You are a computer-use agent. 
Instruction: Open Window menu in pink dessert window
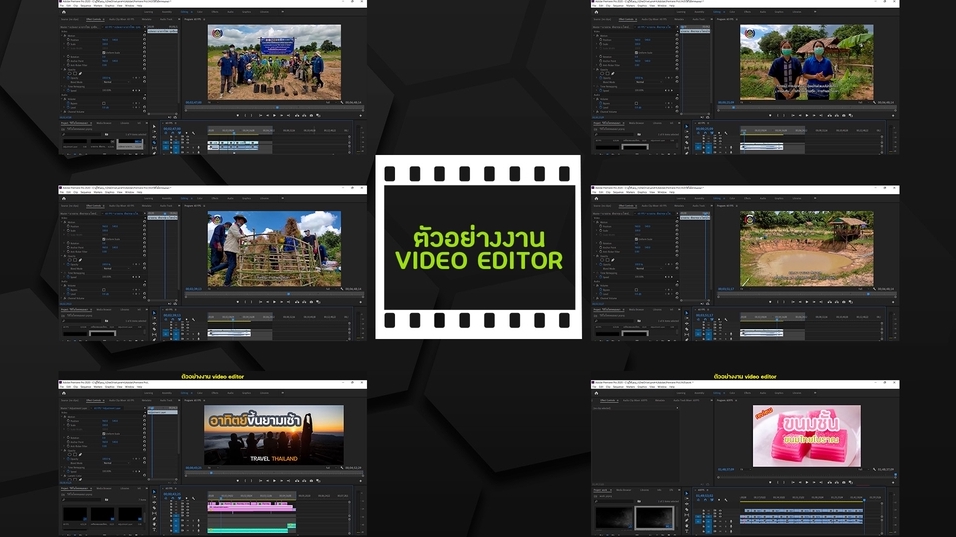tap(662, 386)
